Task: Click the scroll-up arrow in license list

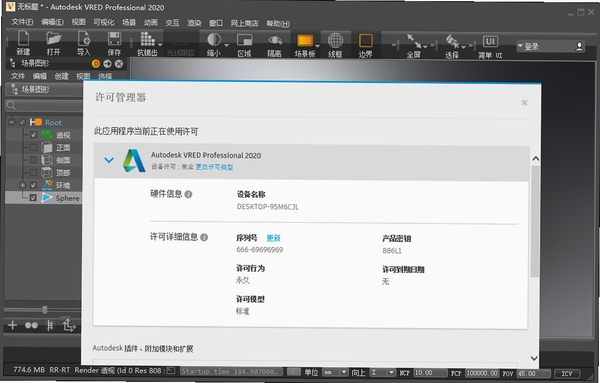Action: click(536, 158)
